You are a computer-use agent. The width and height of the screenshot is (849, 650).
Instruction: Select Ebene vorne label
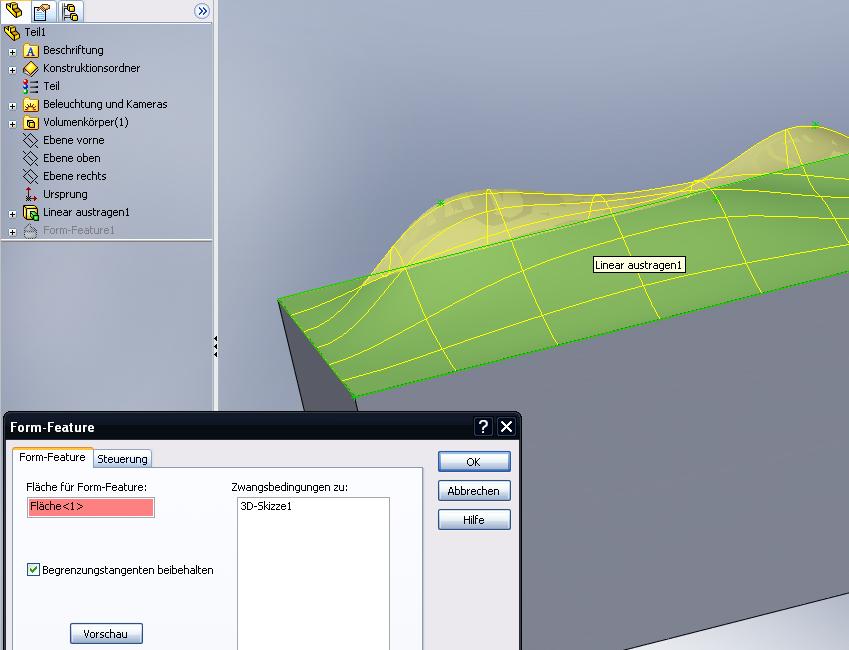(x=74, y=140)
